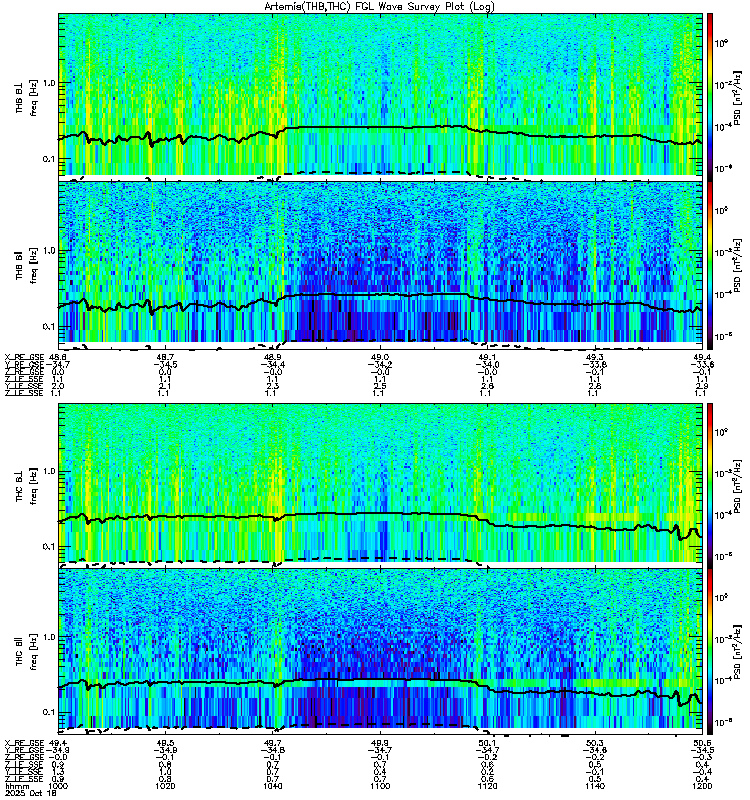The image size is (750, 800).
Task: Click the PSD [nT²/Hz] label of the THB B-parallel panel
Action: click(x=737, y=265)
